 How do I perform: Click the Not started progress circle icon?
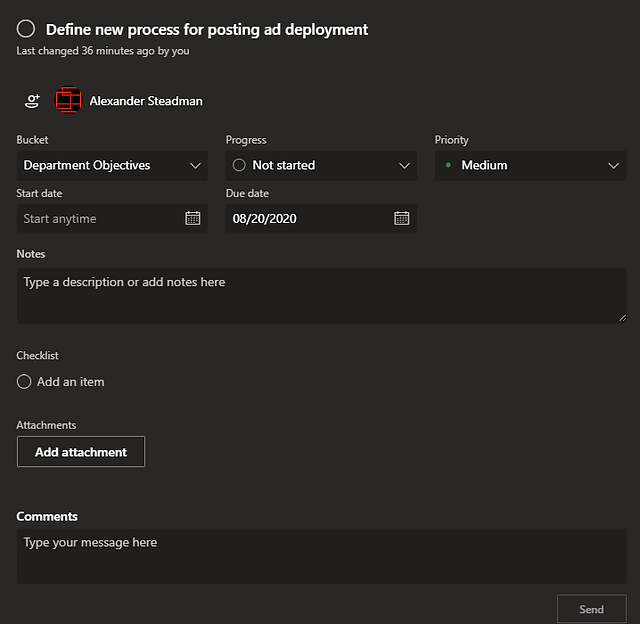(239, 165)
